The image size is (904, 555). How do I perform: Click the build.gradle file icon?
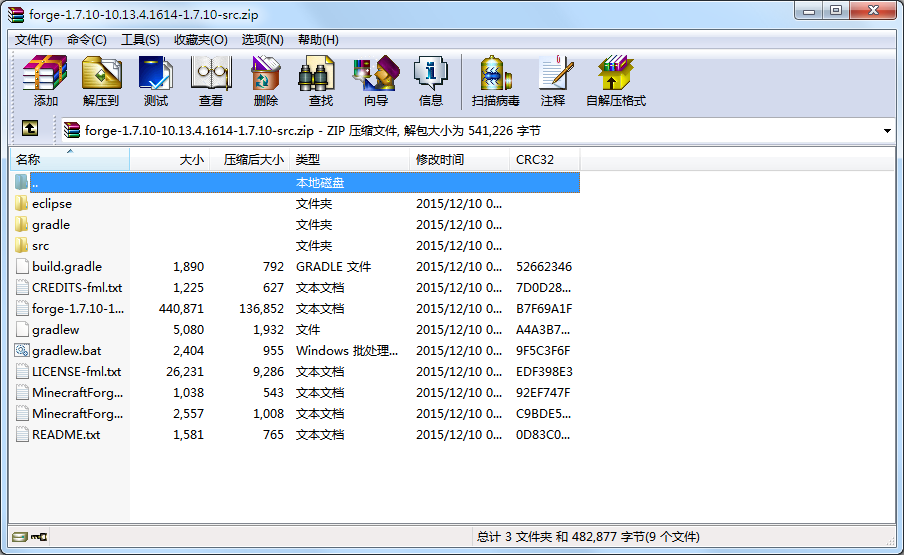[x=22, y=266]
